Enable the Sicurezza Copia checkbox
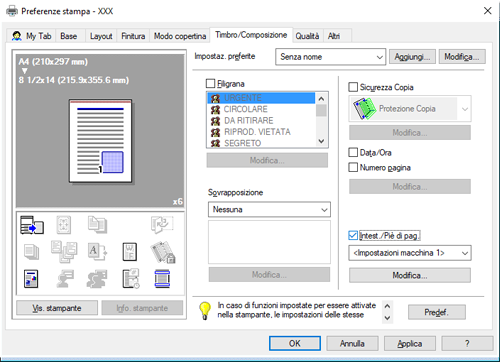This screenshot has width=500, height=362. tap(353, 87)
